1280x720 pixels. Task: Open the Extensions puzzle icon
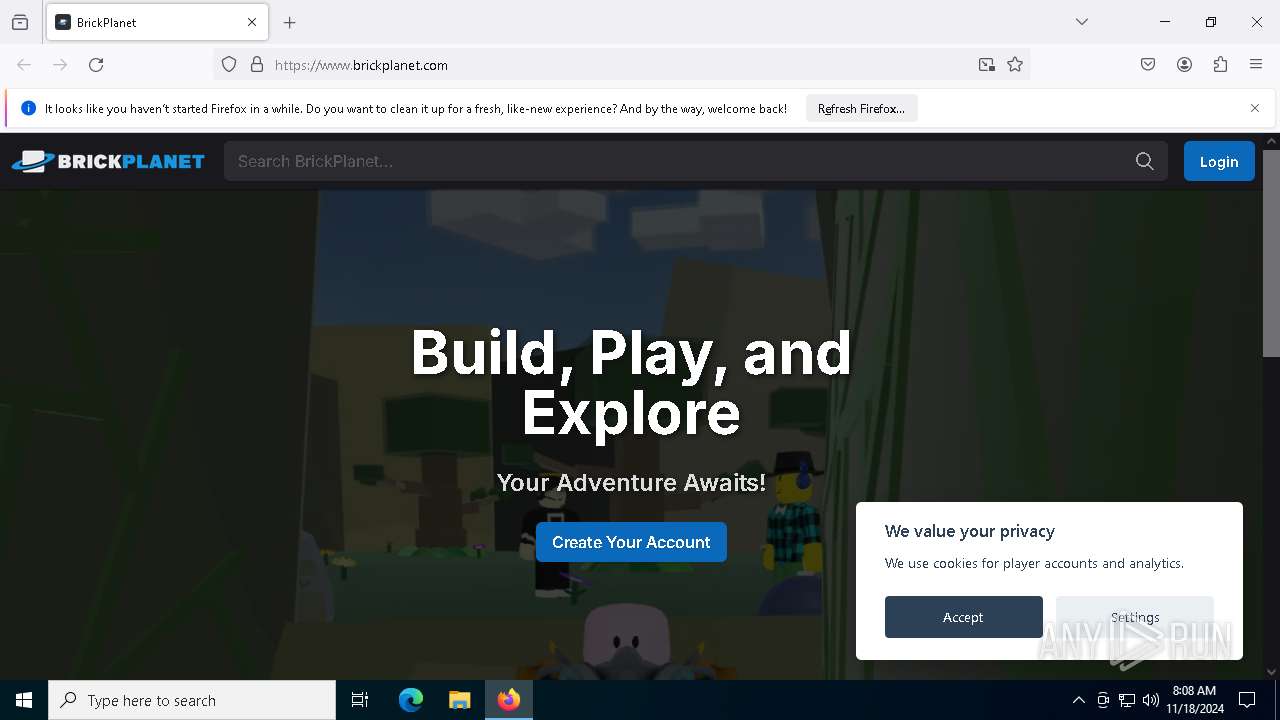1220,65
